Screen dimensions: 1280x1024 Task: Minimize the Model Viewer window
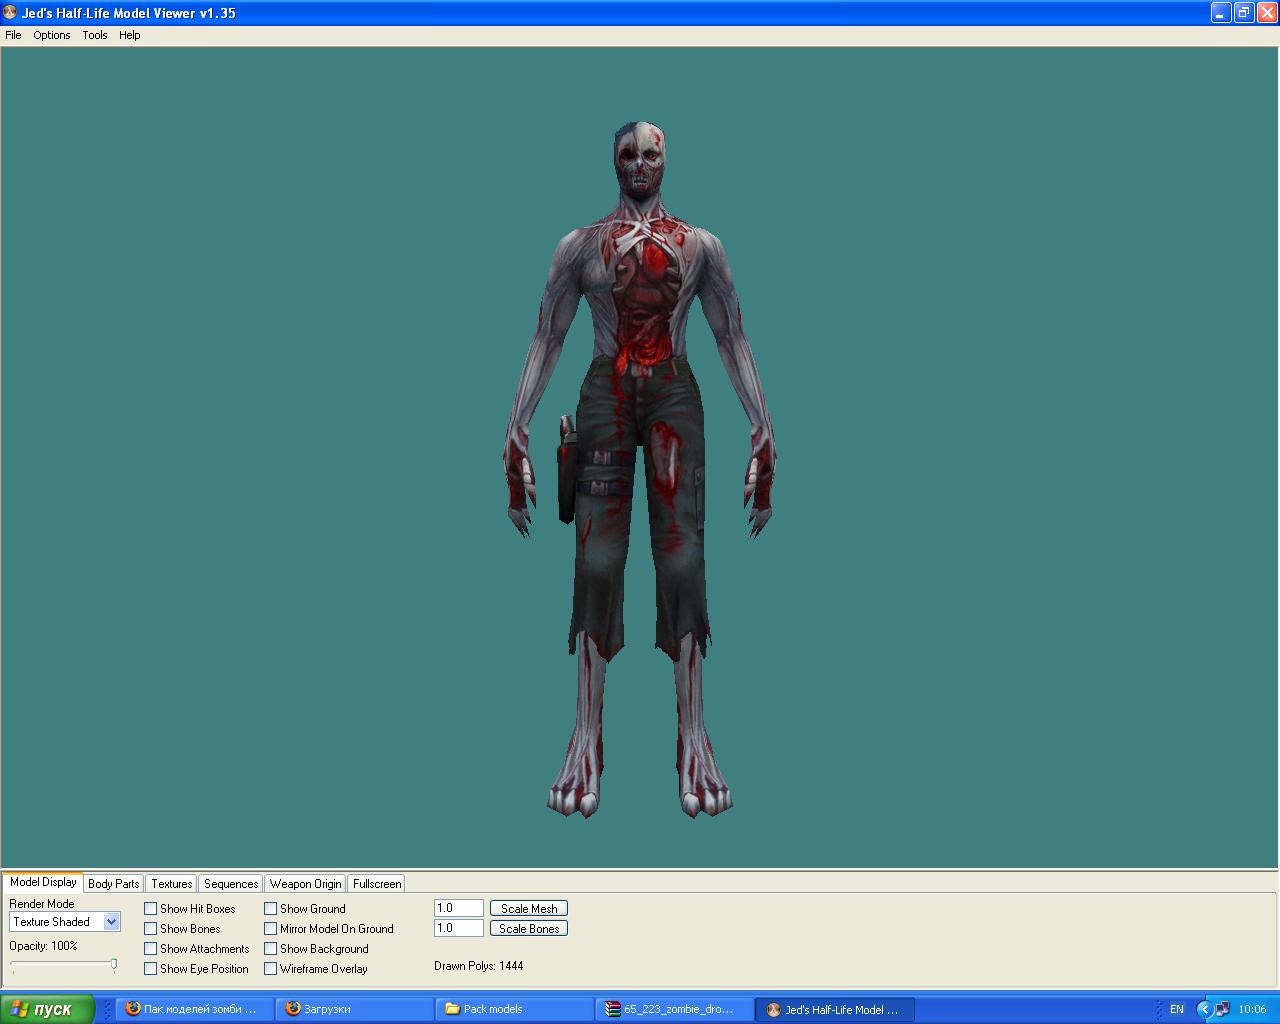click(x=1221, y=13)
